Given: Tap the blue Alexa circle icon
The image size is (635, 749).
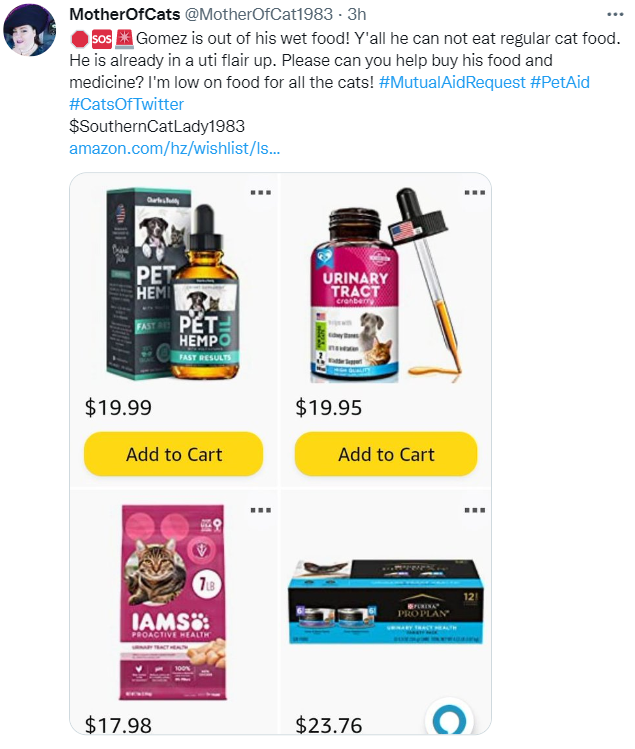Looking at the screenshot, I should point(449,719).
